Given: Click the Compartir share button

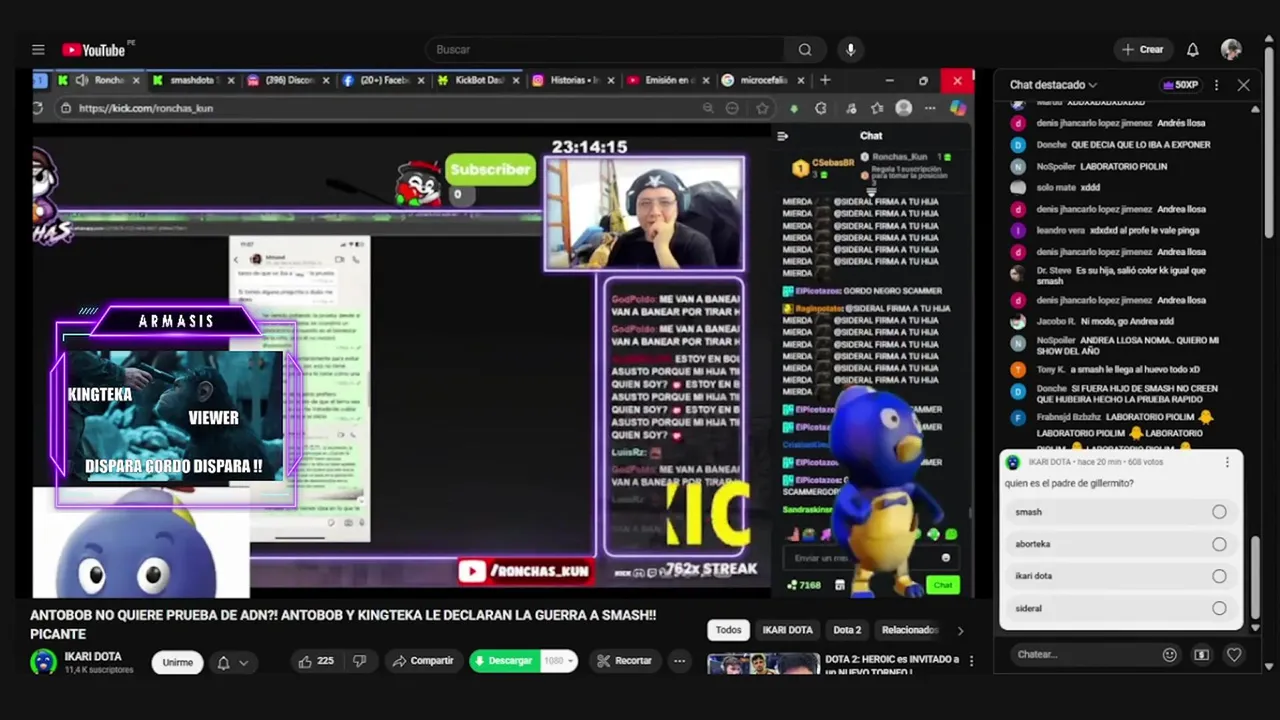Looking at the screenshot, I should (x=423, y=661).
